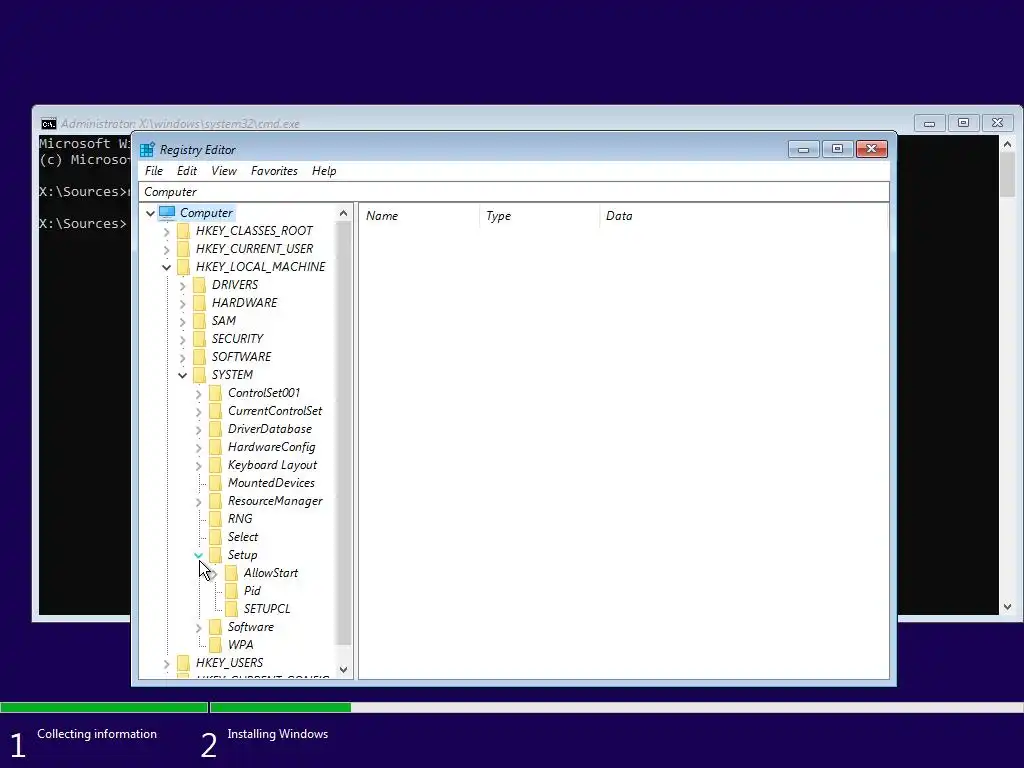Click the SETUPCL folder icon
The width and height of the screenshot is (1024, 768).
click(232, 609)
